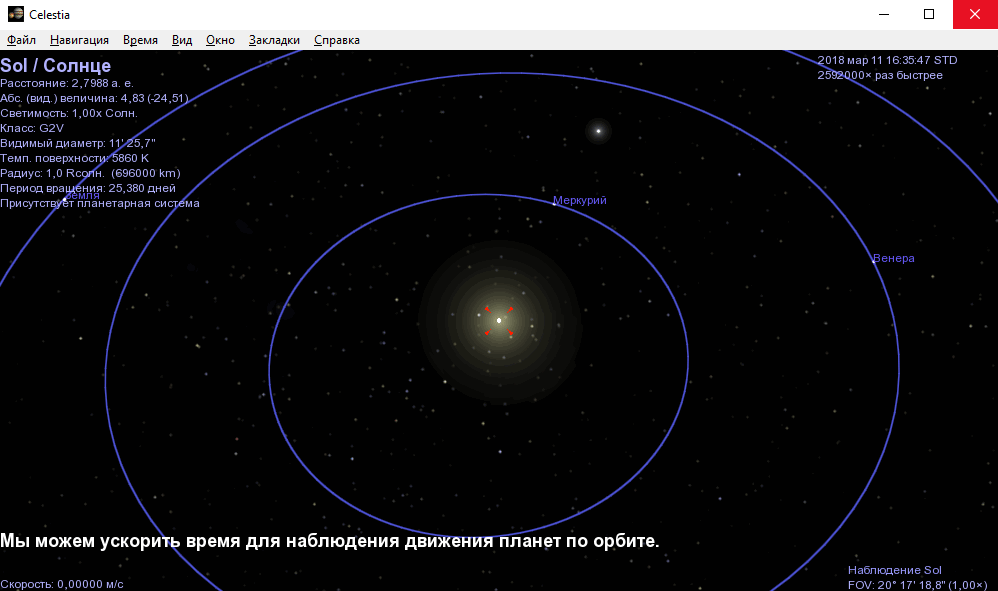The width and height of the screenshot is (998, 591).
Task: Click the Sol / Солнце heading text
Action: tap(56, 66)
